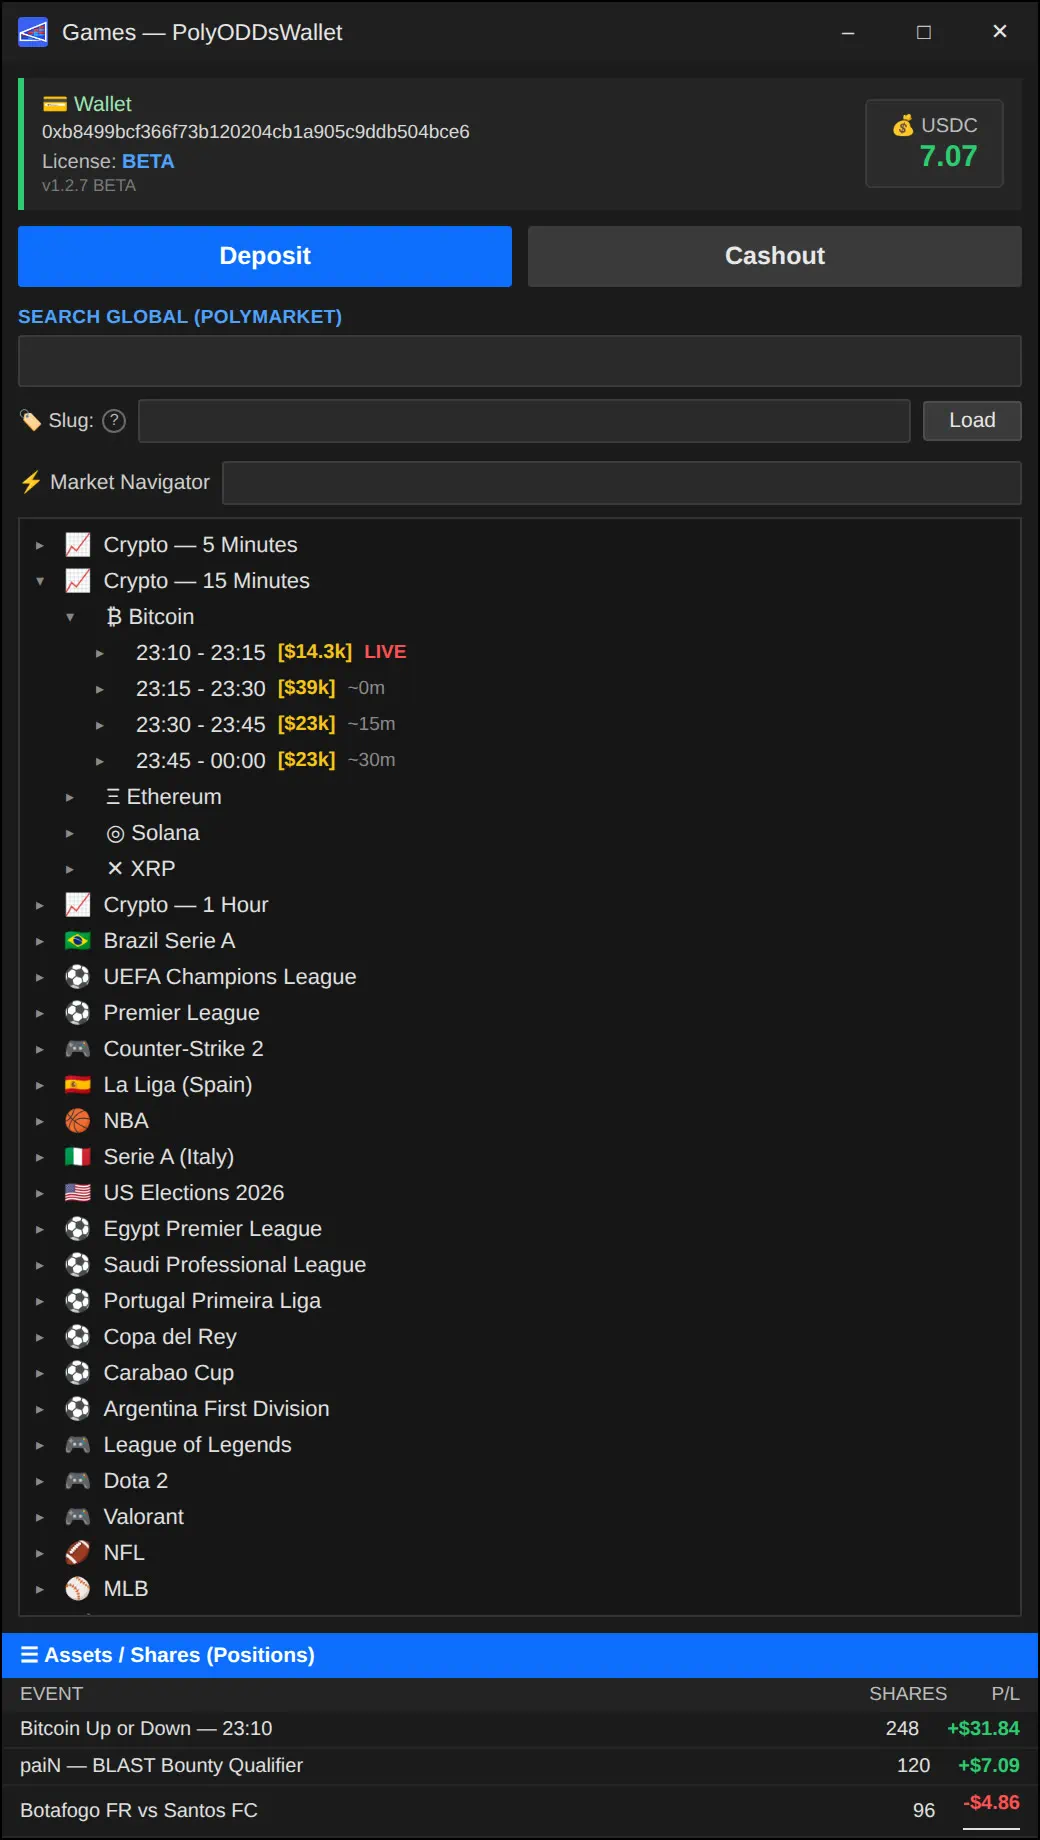Expand the XRP node
This screenshot has height=1840, width=1040.
[70, 869]
